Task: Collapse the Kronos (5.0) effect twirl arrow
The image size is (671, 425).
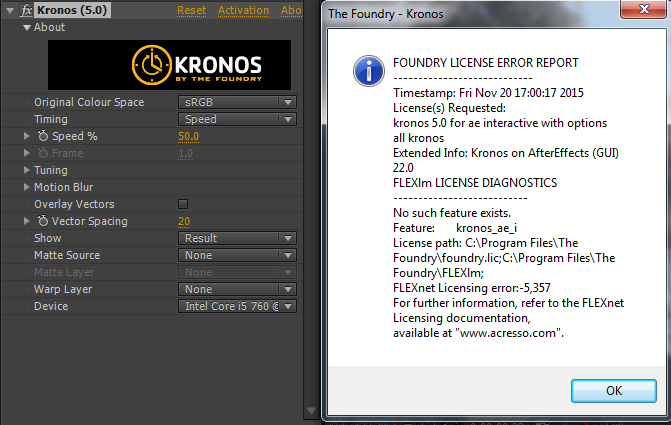Action: point(10,11)
